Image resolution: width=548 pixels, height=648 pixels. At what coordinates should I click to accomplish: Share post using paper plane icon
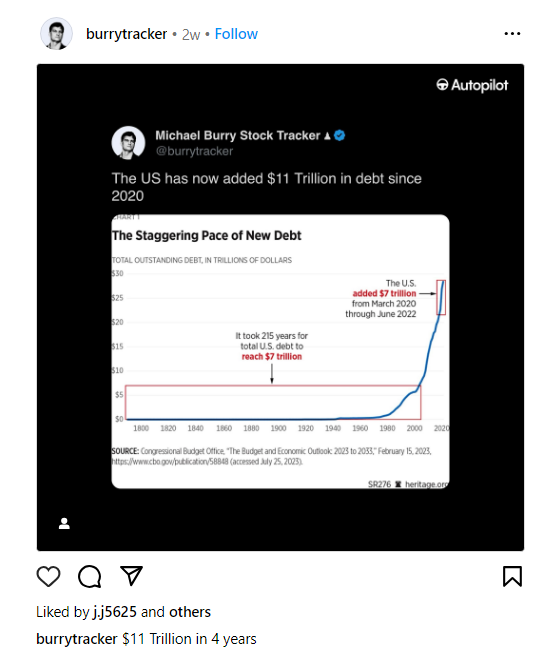131,575
